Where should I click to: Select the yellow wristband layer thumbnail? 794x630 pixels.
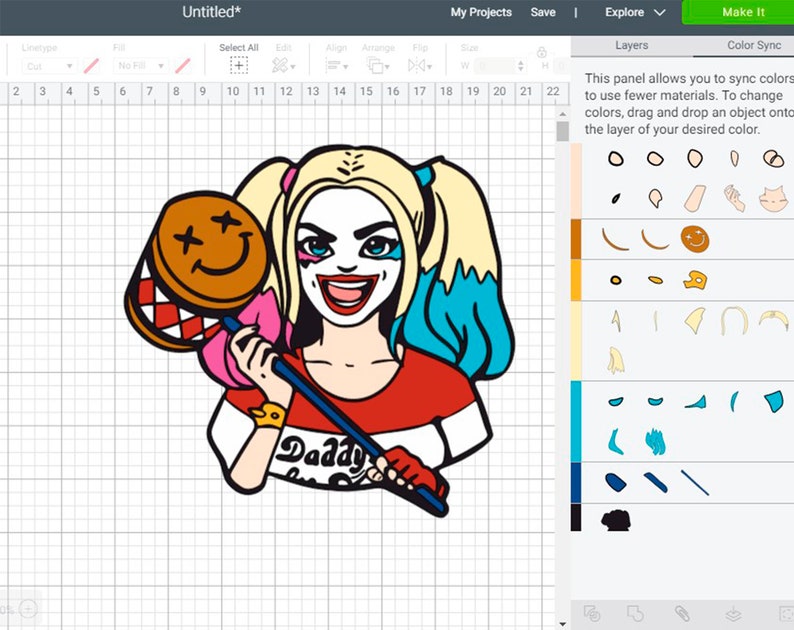pyautogui.click(x=695, y=280)
